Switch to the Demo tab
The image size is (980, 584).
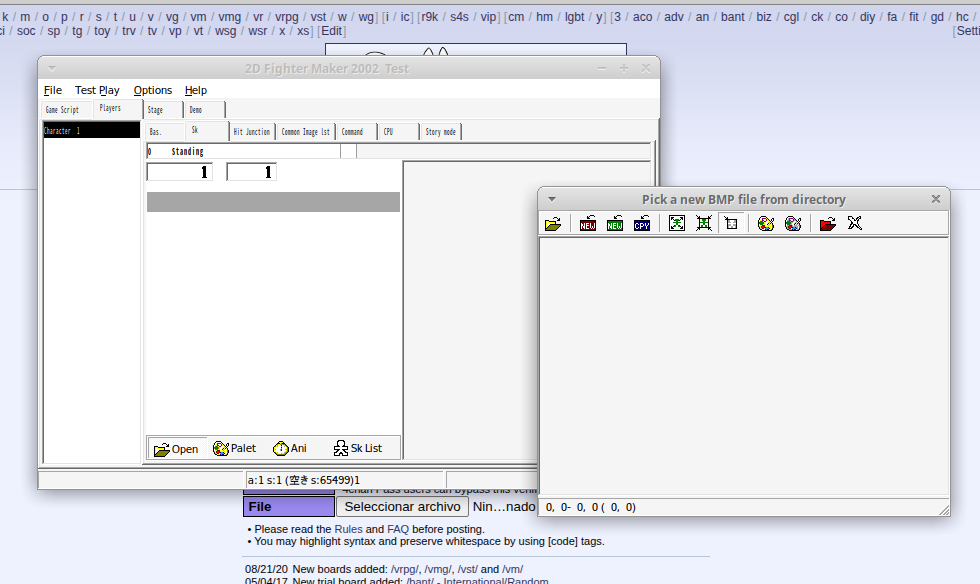[x=205, y=109]
